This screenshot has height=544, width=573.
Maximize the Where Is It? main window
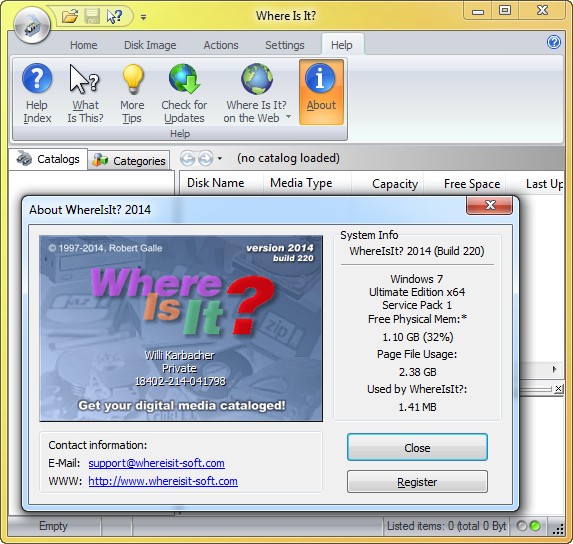pos(505,10)
